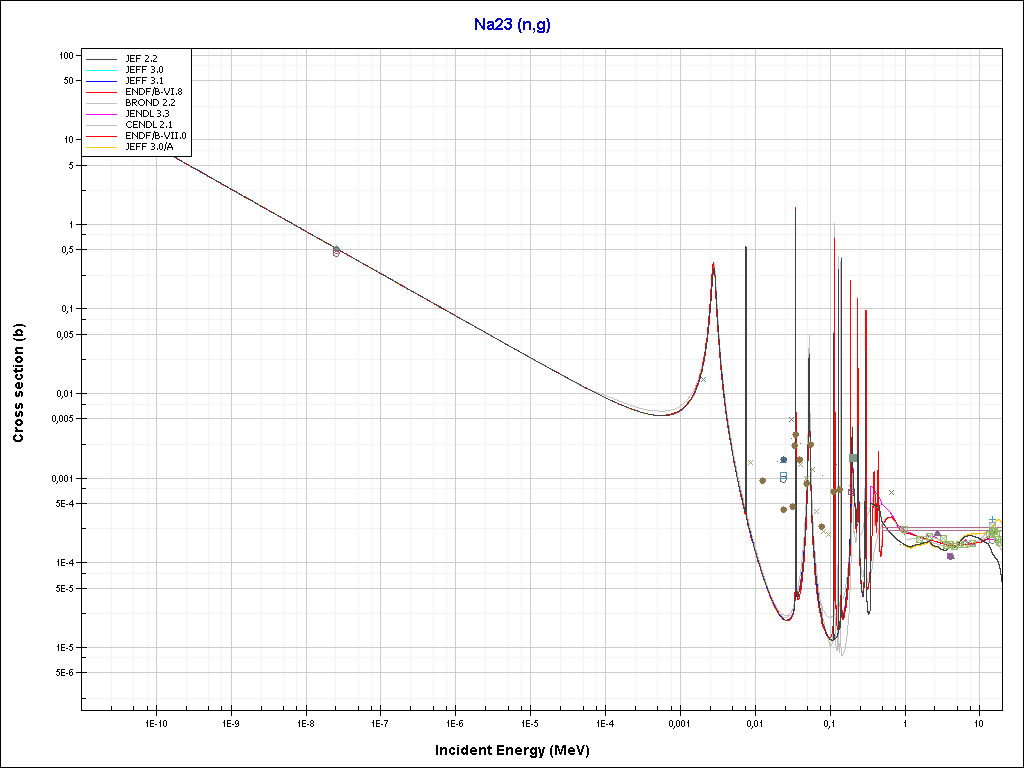The width and height of the screenshot is (1024, 768).
Task: Select the JENDL 3.3 legend entry
Action: (147, 114)
